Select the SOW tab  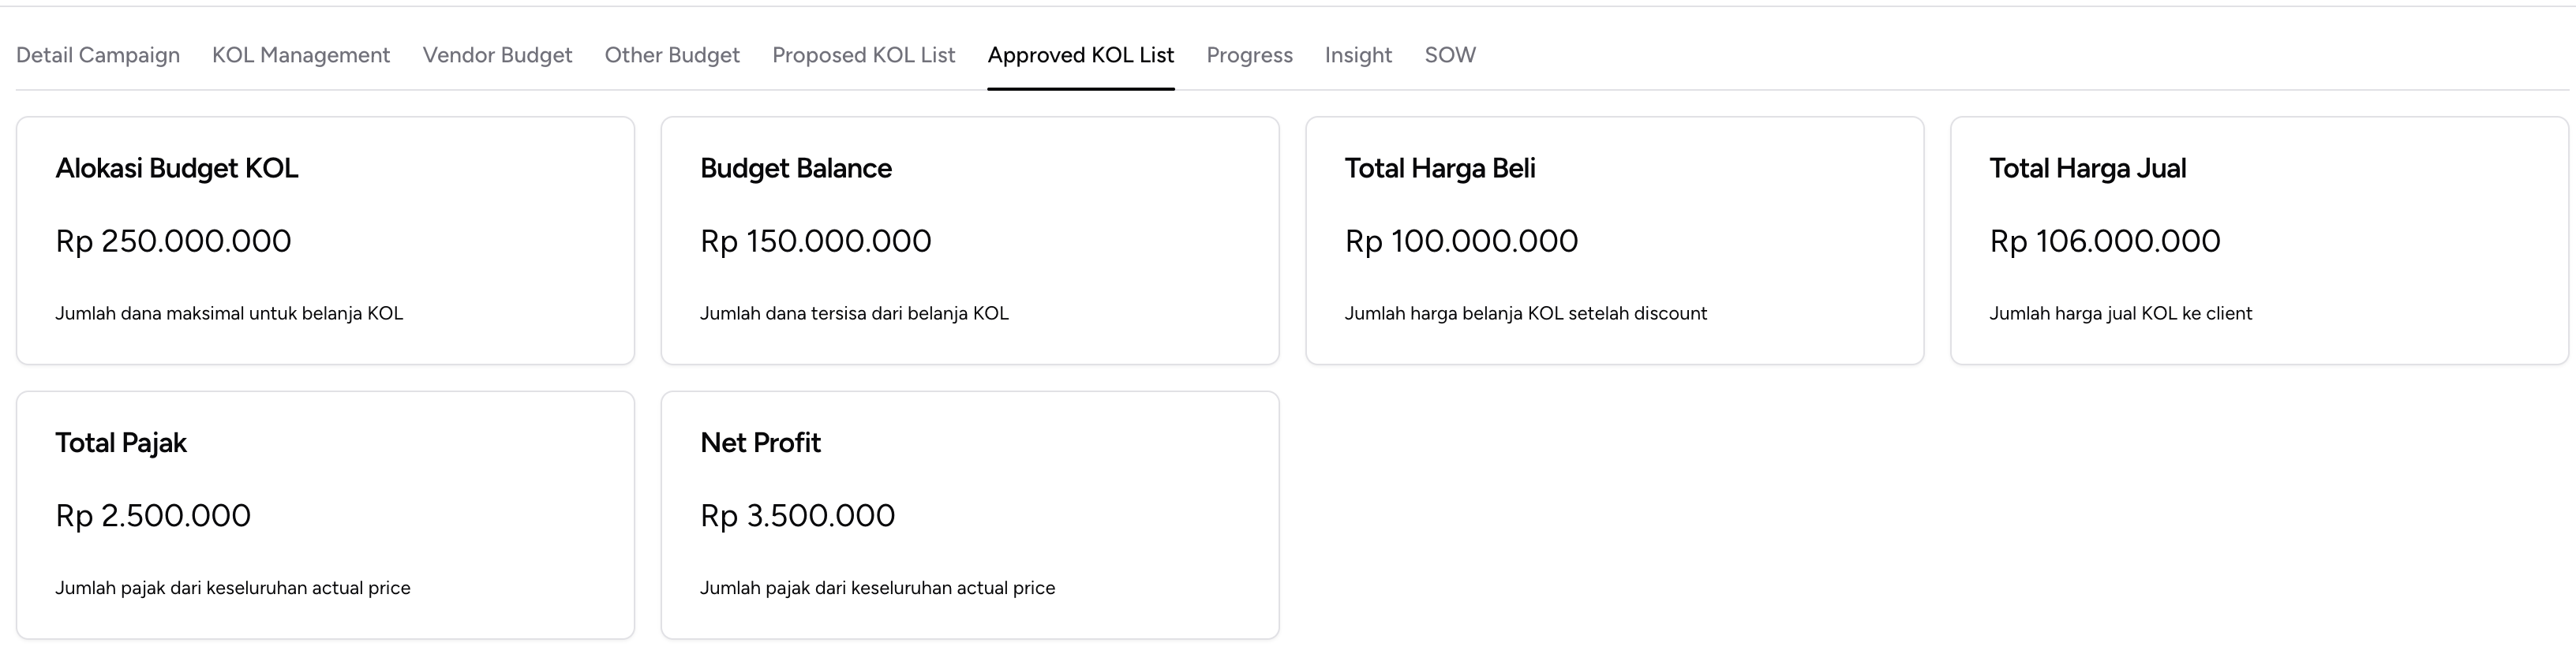1451,55
